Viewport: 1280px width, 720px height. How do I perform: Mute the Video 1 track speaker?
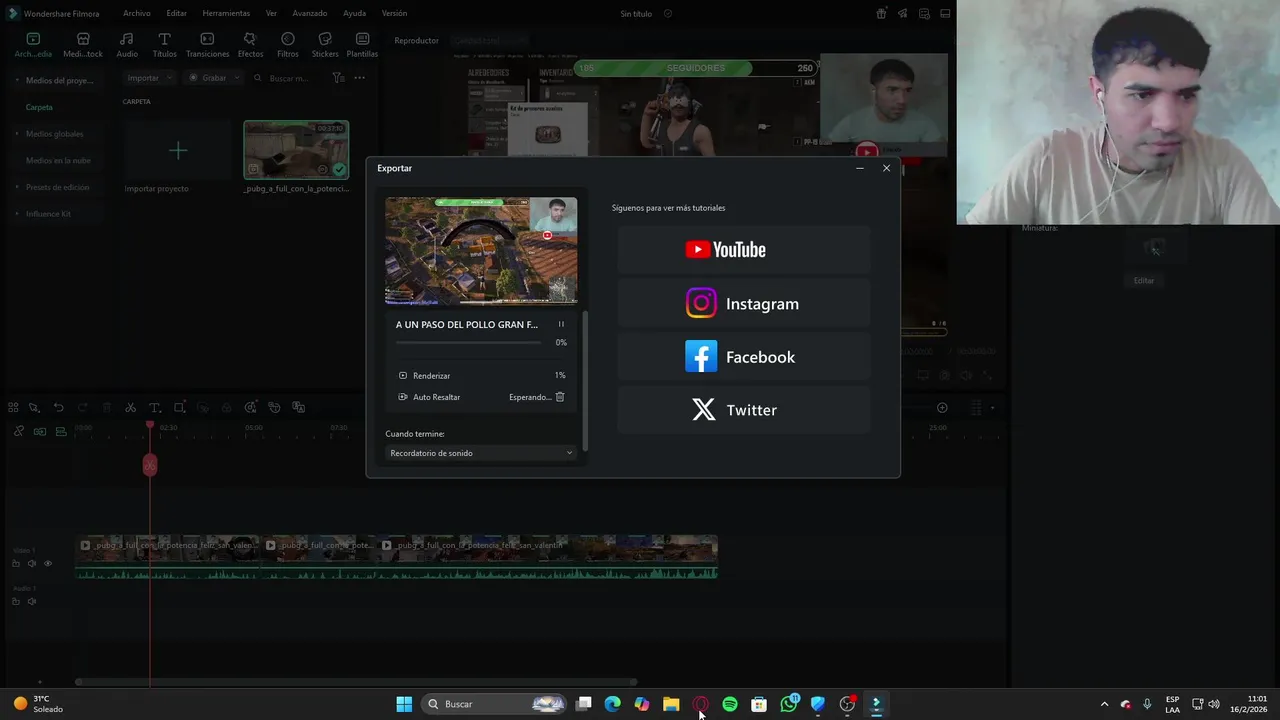(31, 563)
